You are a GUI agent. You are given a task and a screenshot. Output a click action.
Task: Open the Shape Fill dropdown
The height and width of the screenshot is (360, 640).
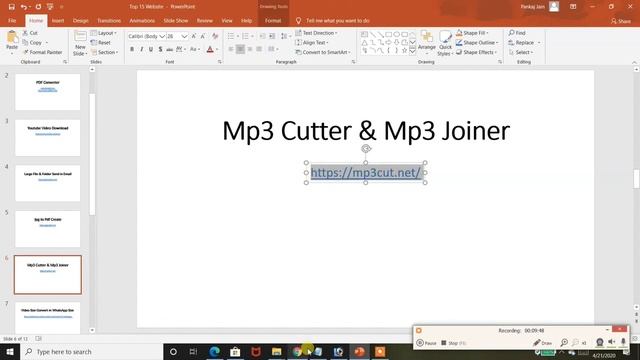pyautogui.click(x=473, y=33)
